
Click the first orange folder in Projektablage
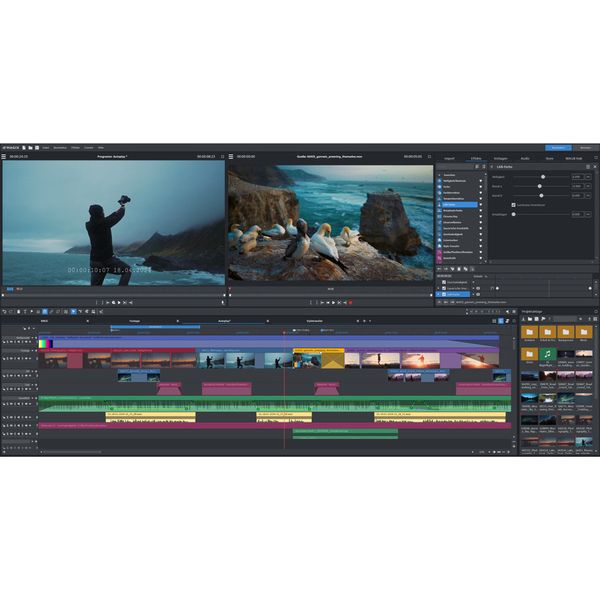click(x=530, y=332)
